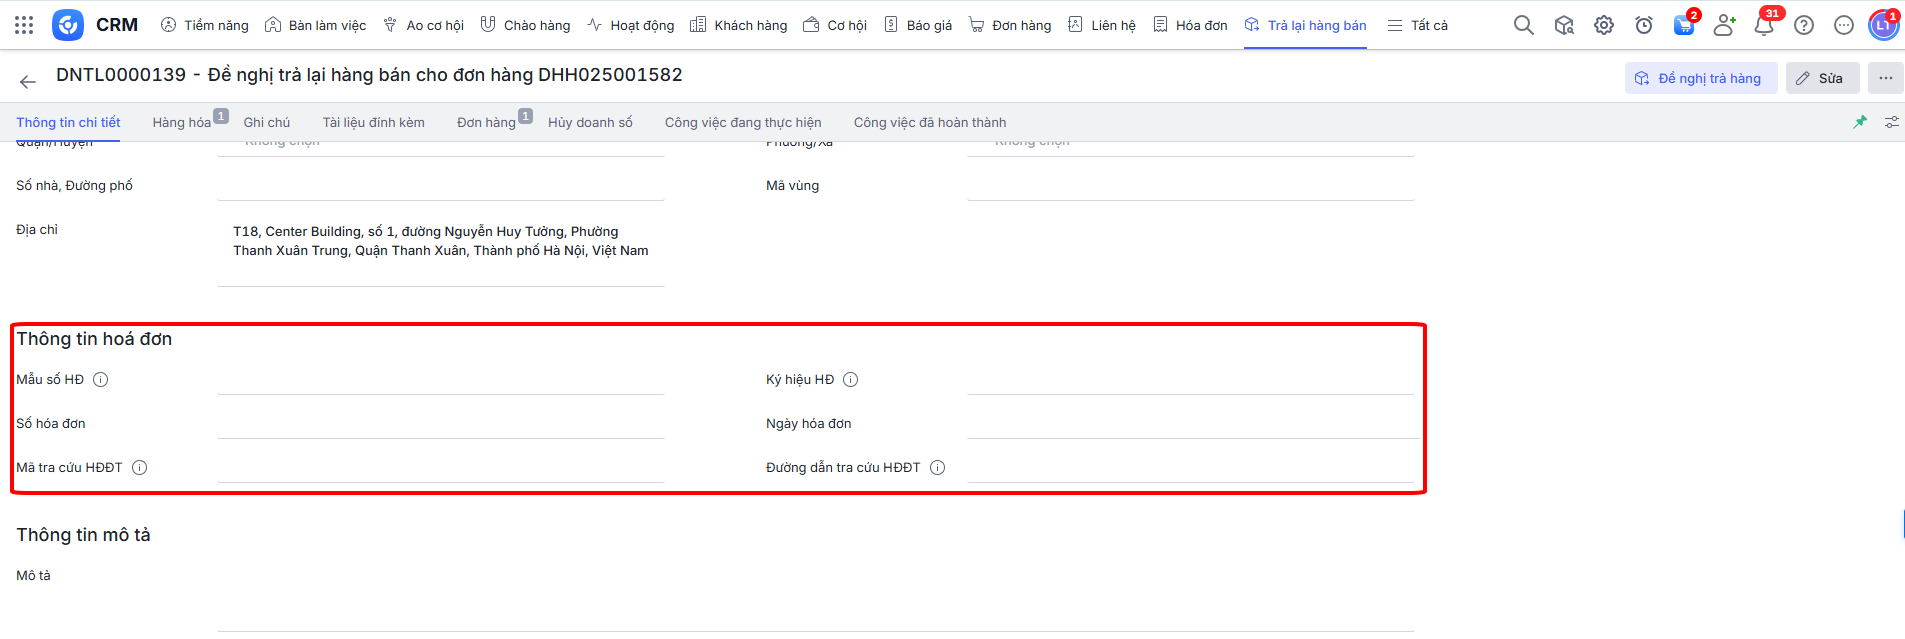Open the blue shopping cart icon
The height and width of the screenshot is (639, 1905).
1684,25
